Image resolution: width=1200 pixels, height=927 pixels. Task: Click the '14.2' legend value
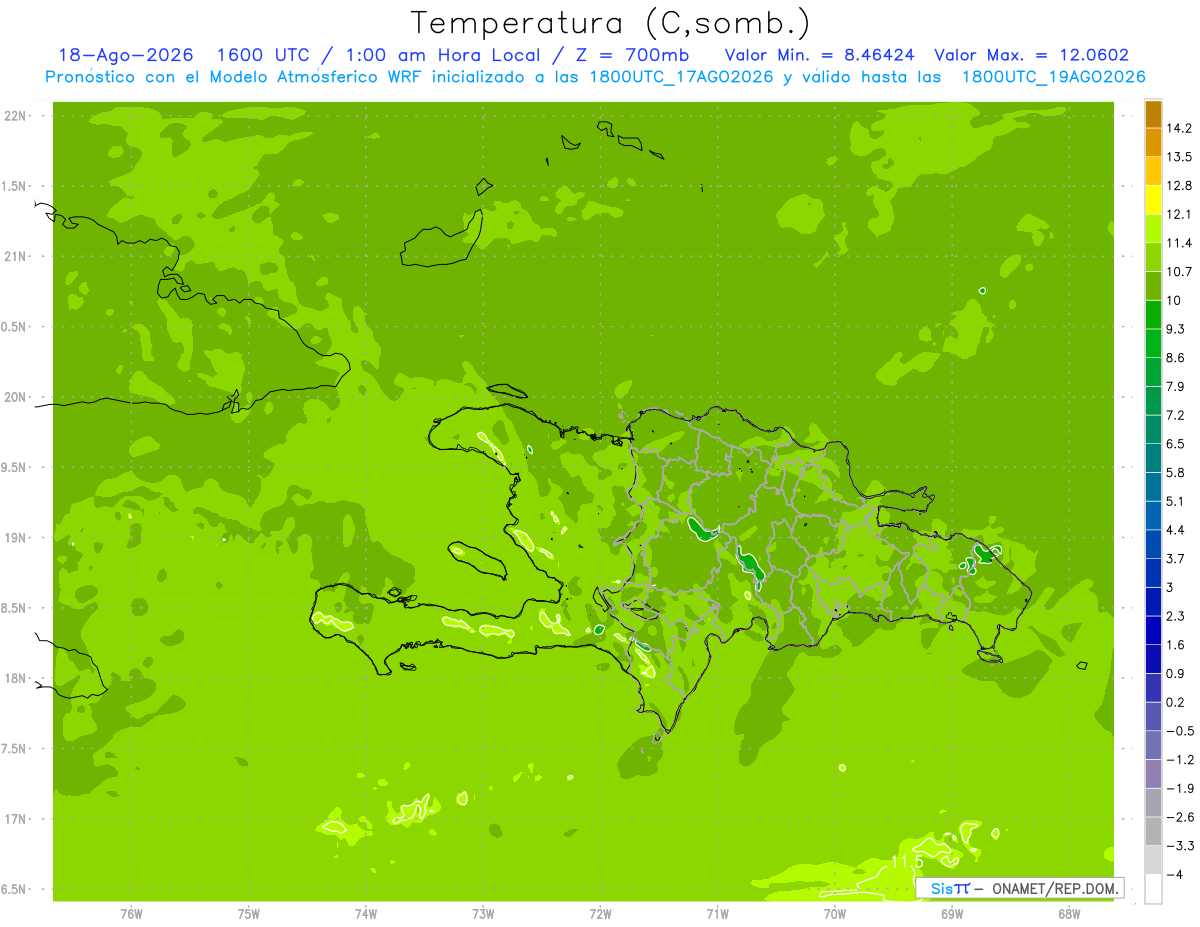coord(1179,128)
